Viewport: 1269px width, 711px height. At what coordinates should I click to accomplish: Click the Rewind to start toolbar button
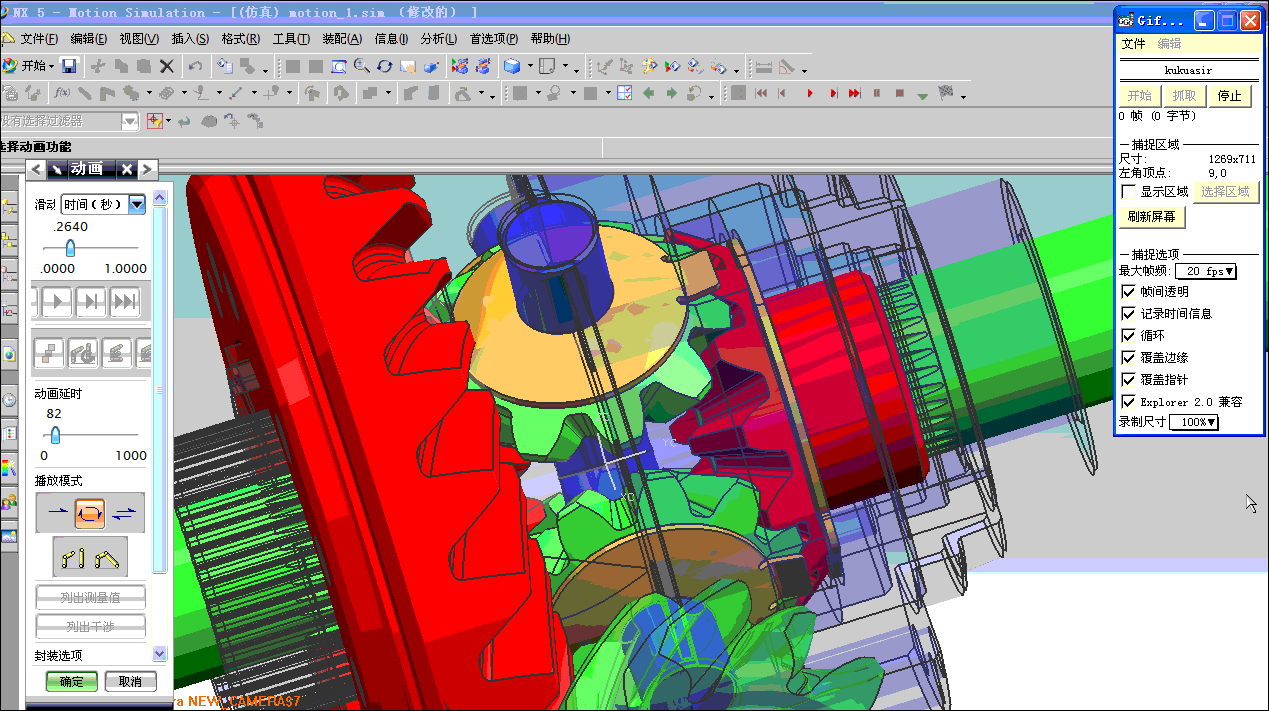761,93
